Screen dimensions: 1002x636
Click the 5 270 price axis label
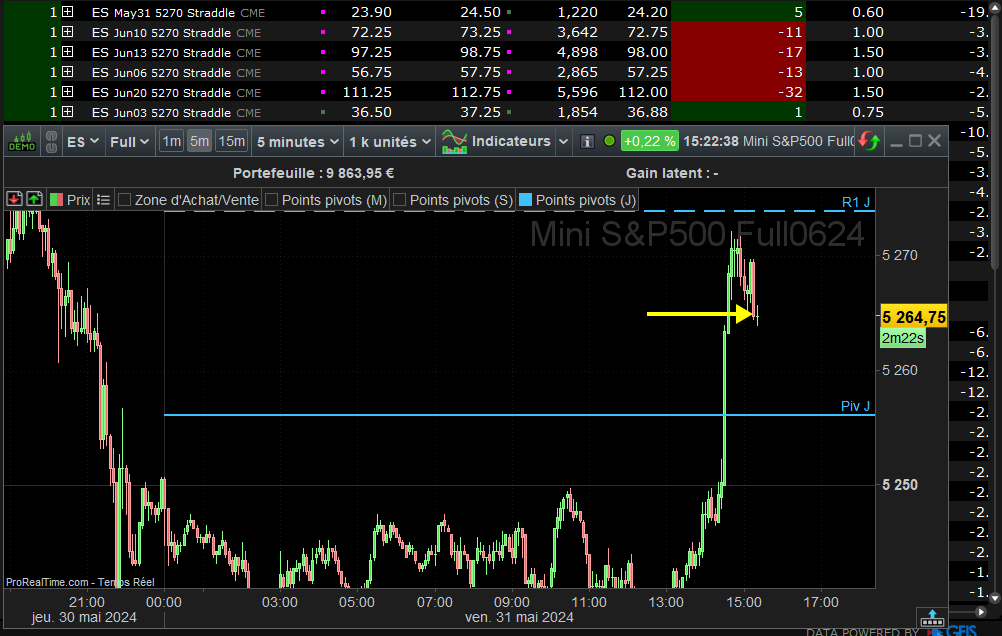click(900, 256)
